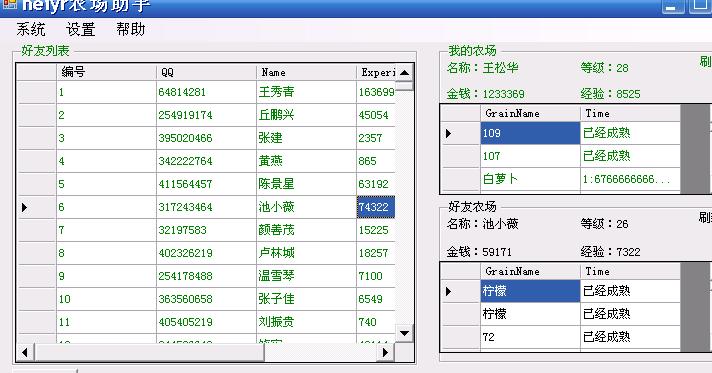Click QQ cell 254919174
Screen dimensions: 712x373
coord(206,115)
